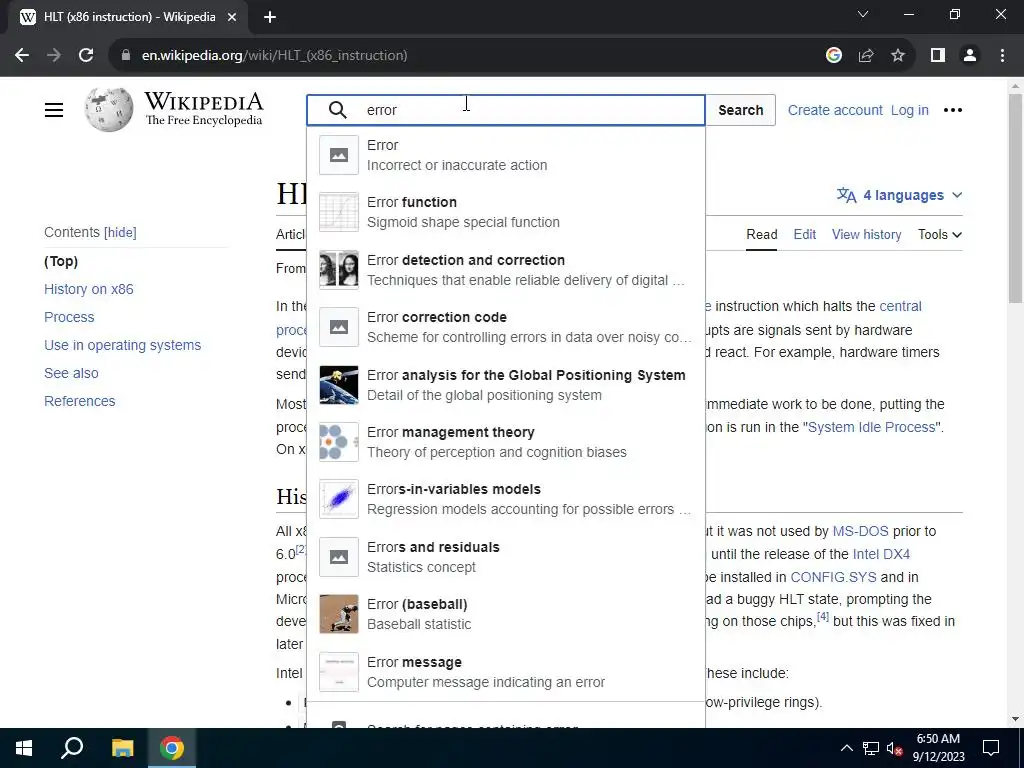Image resolution: width=1024 pixels, height=768 pixels.
Task: Click the Chrome forward arrow
Action: point(54,56)
